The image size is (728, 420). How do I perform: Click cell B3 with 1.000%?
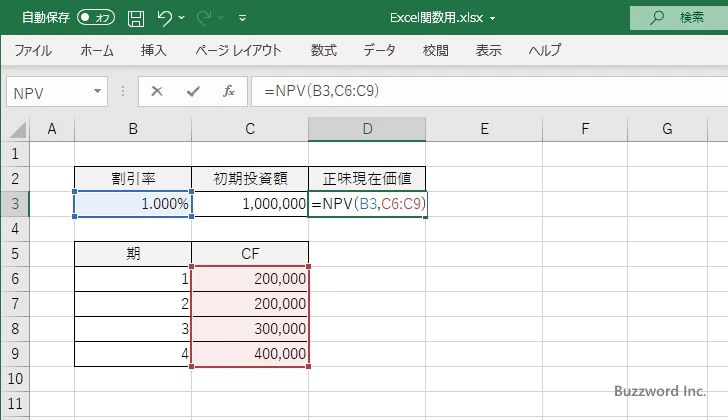(133, 204)
